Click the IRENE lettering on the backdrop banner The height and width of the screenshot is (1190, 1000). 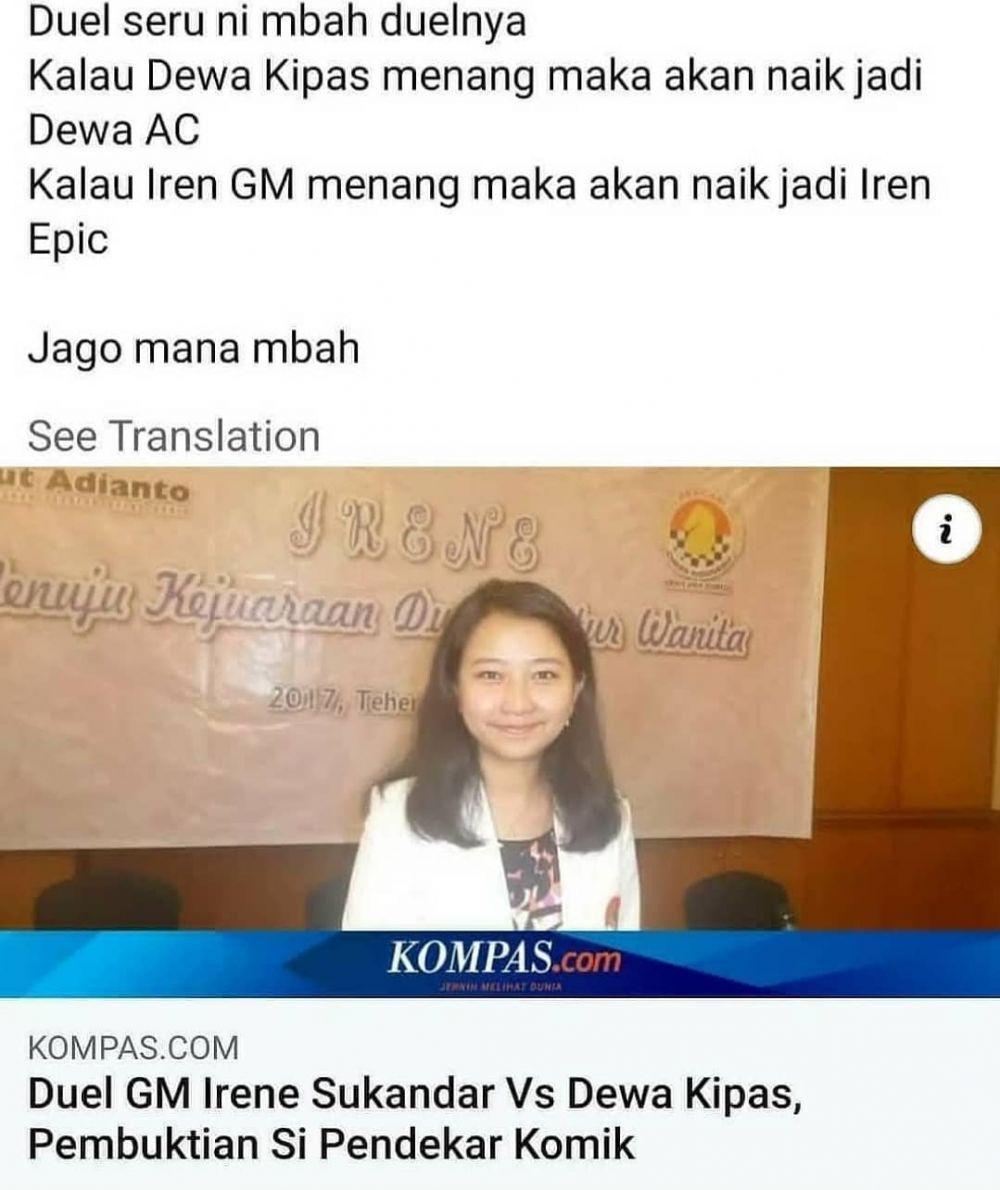[414, 542]
